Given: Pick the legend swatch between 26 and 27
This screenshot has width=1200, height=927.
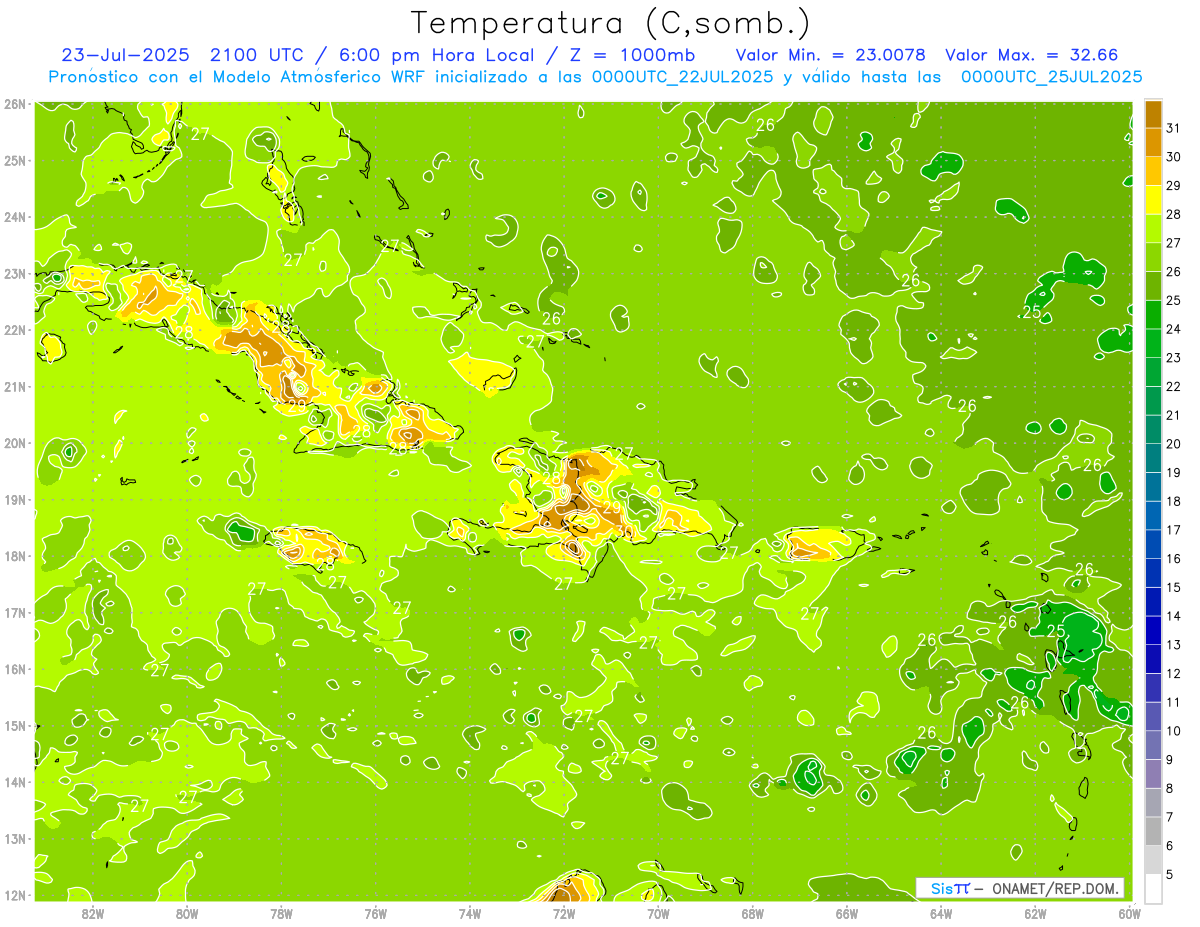Looking at the screenshot, I should coord(1153,256).
